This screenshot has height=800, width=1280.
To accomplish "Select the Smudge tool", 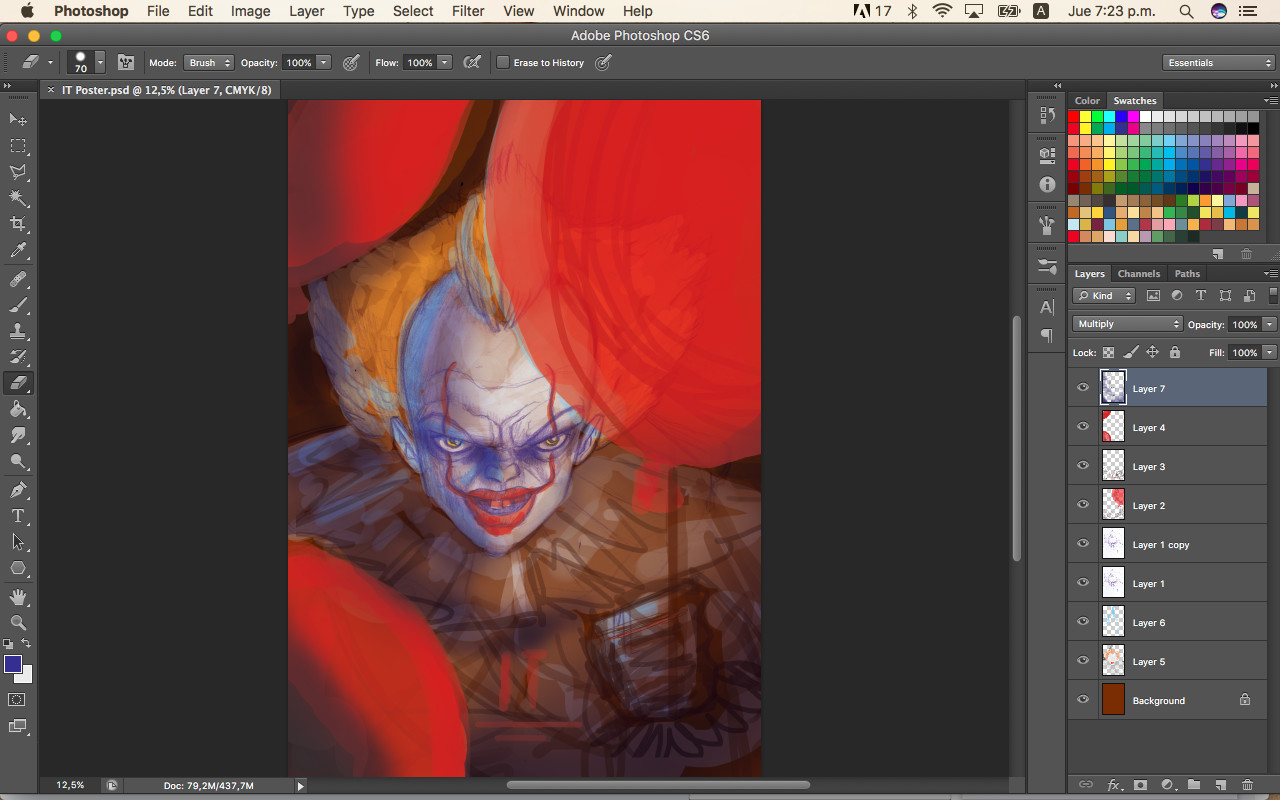I will pyautogui.click(x=18, y=435).
